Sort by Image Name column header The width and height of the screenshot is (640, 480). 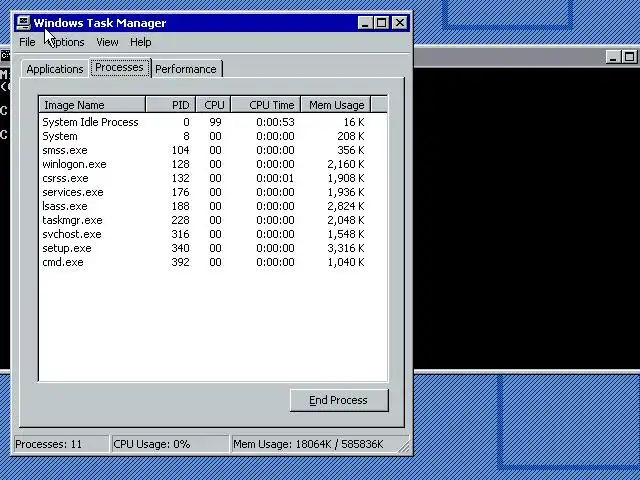pyautogui.click(x=92, y=105)
